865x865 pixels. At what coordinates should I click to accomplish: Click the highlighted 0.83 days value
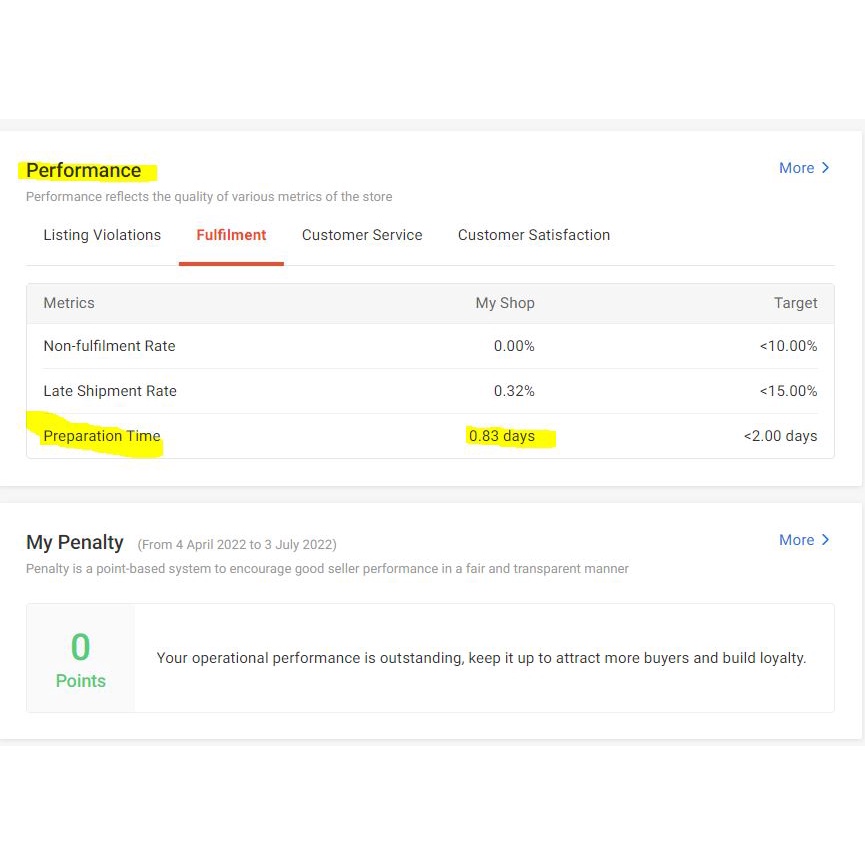pos(502,436)
